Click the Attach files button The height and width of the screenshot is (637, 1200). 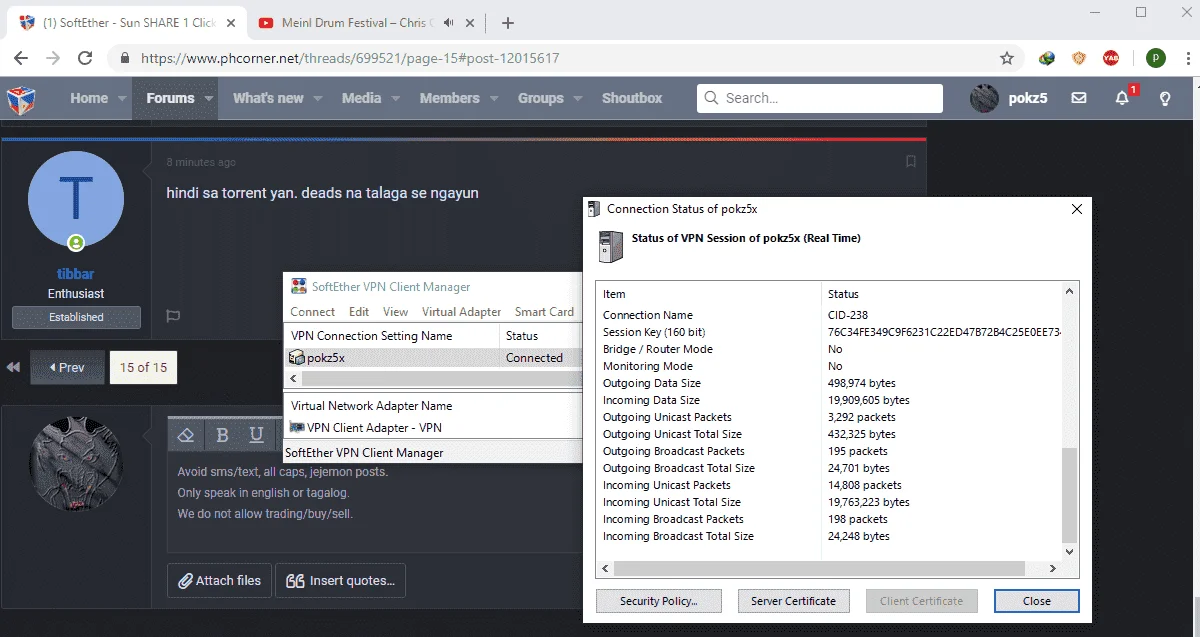click(x=219, y=580)
